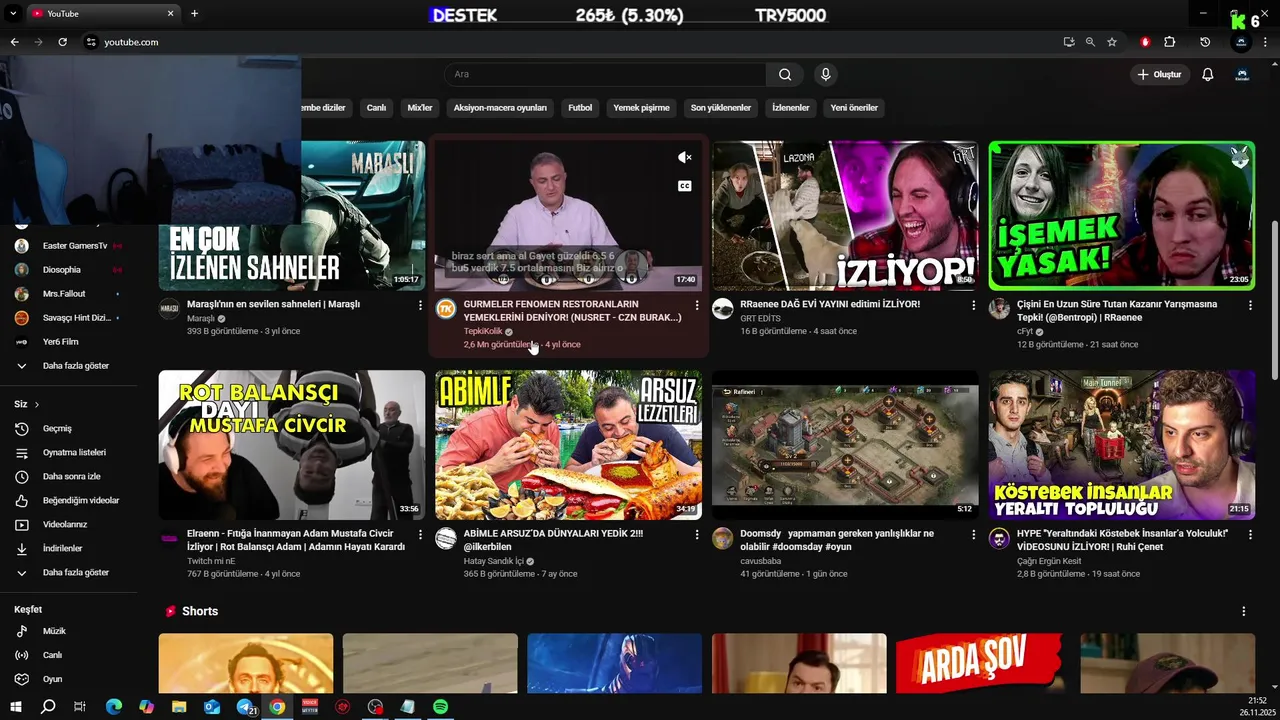
Task: Open the Siz section header
Action: [27, 404]
